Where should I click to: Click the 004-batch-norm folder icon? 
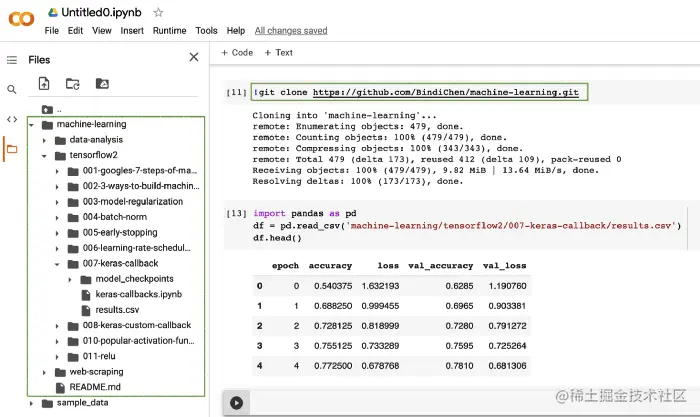point(73,217)
